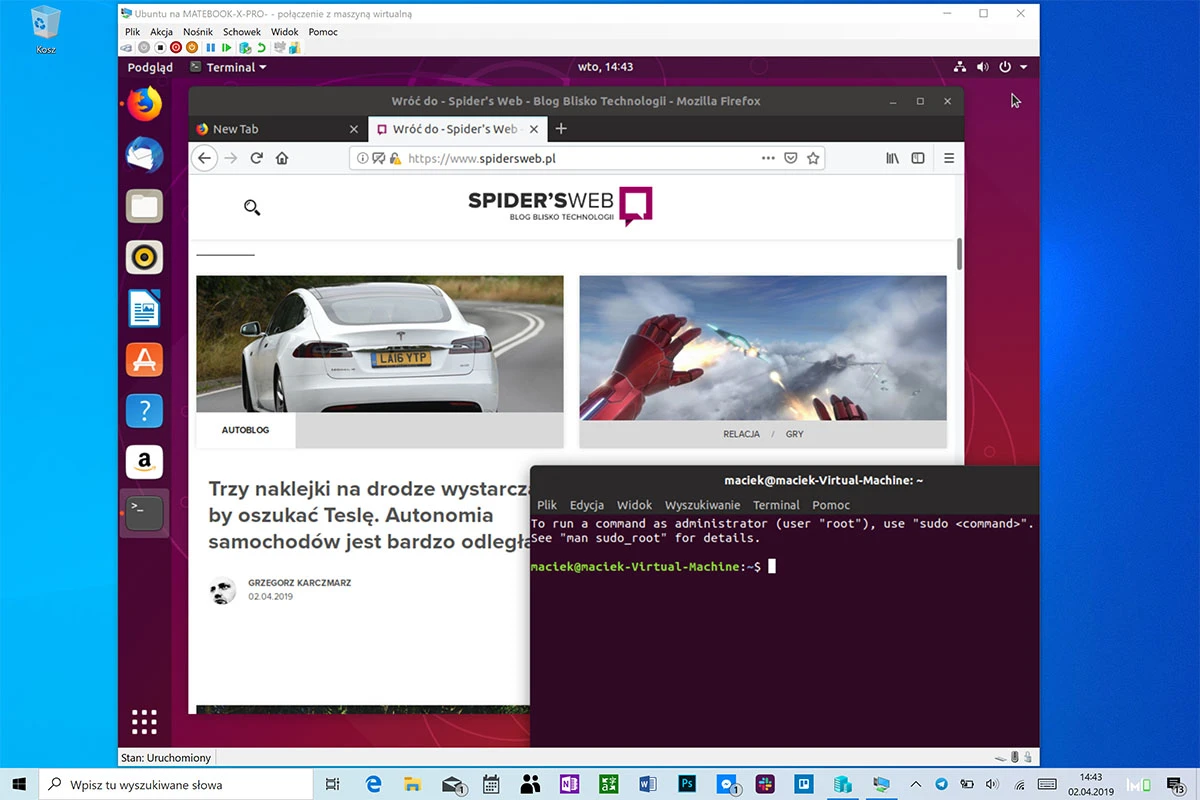1200x800 pixels.
Task: Launch Firefox from the Ubuntu dock
Action: click(145, 103)
